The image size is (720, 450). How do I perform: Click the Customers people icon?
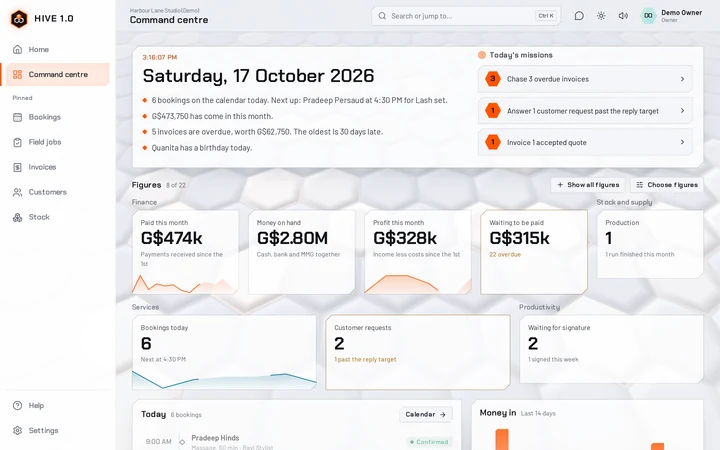pyautogui.click(x=17, y=192)
